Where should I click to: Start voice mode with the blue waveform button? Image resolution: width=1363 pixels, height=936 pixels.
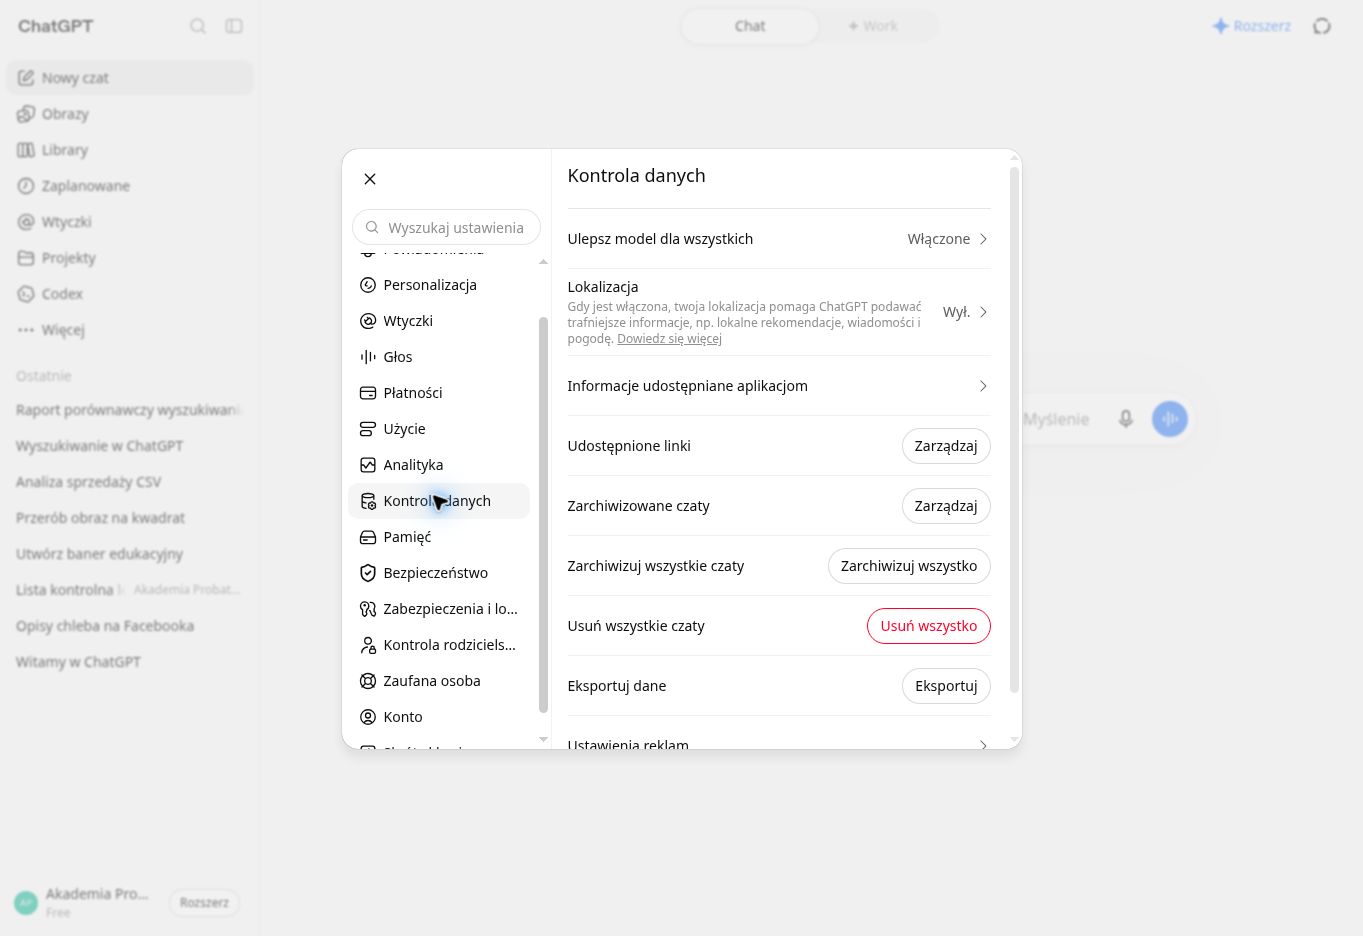coord(1170,419)
